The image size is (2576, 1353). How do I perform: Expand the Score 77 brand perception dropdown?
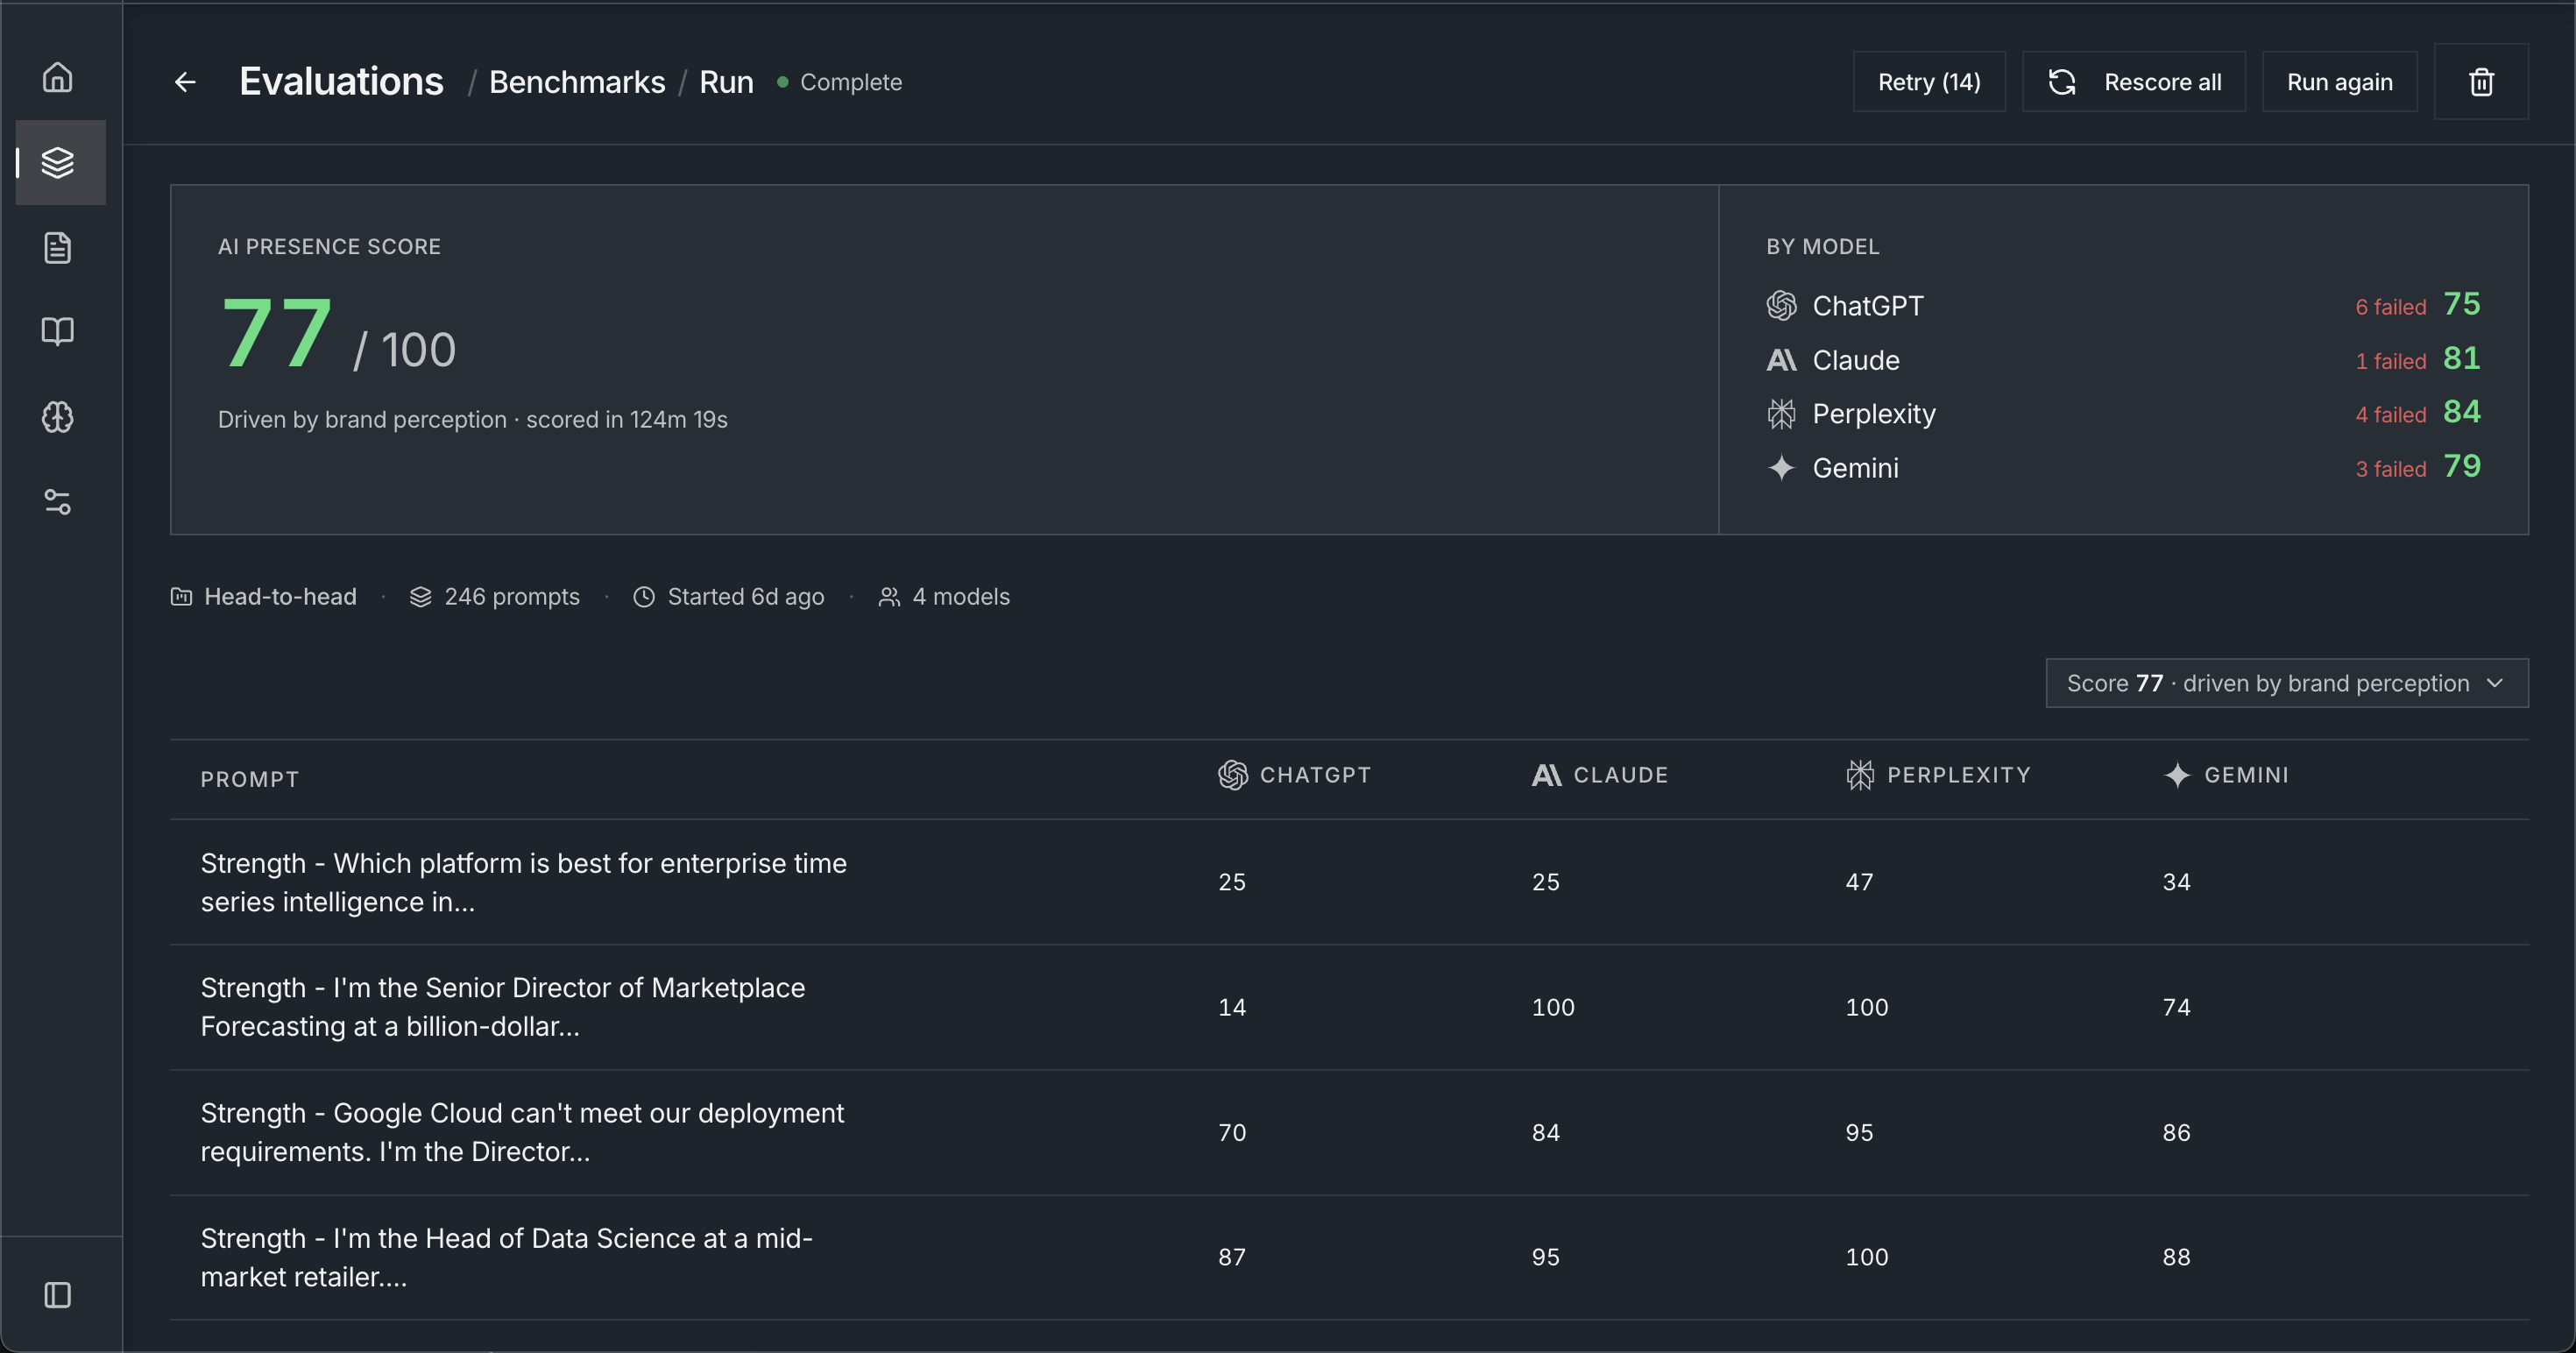tap(2287, 683)
